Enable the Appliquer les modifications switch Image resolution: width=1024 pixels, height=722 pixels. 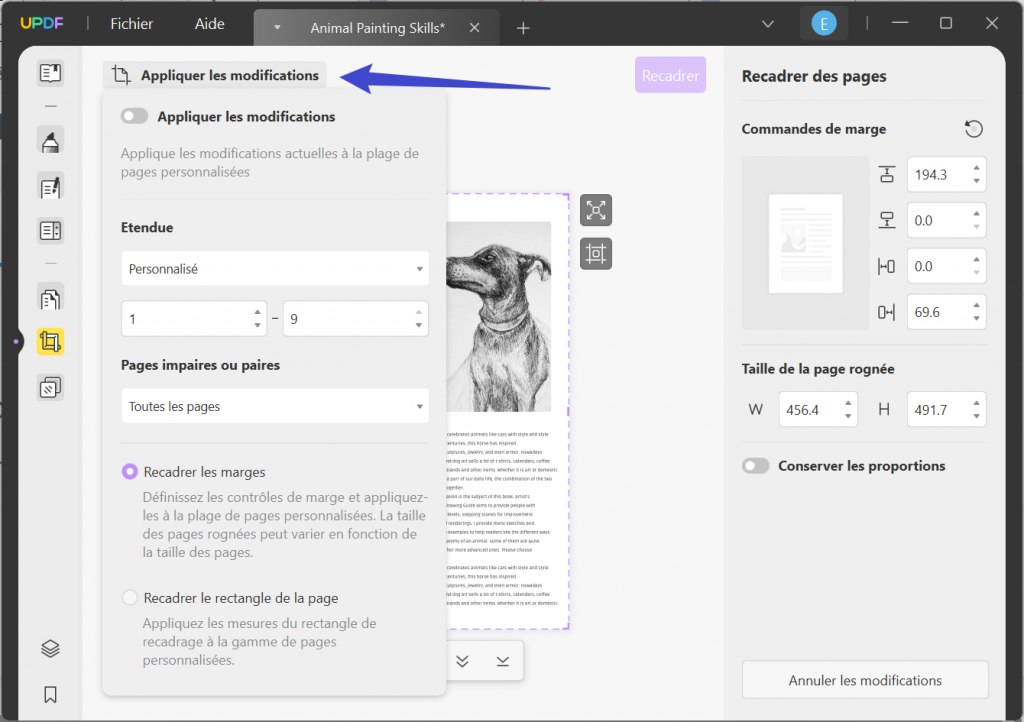point(134,115)
